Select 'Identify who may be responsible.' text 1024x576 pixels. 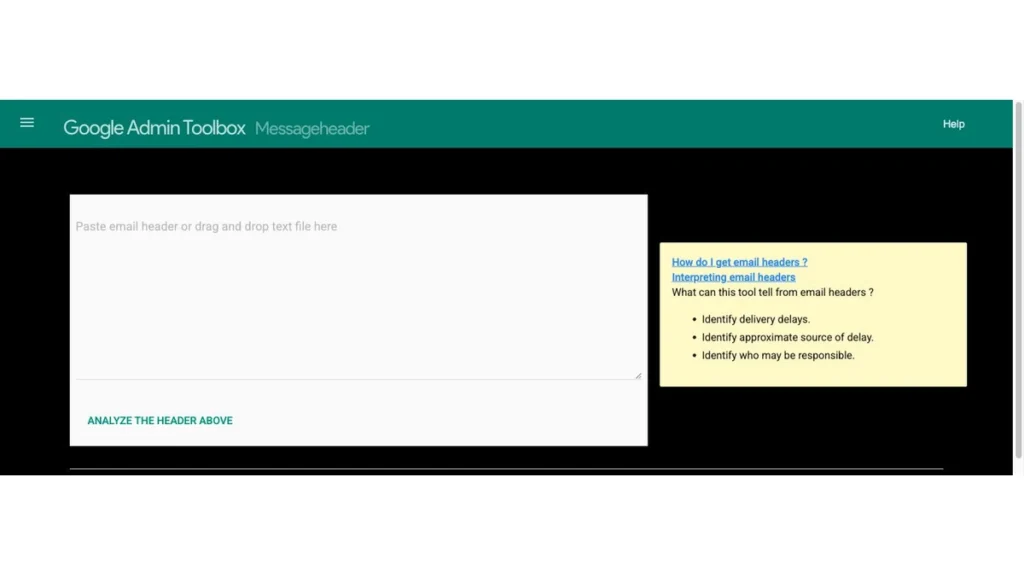click(x=778, y=355)
